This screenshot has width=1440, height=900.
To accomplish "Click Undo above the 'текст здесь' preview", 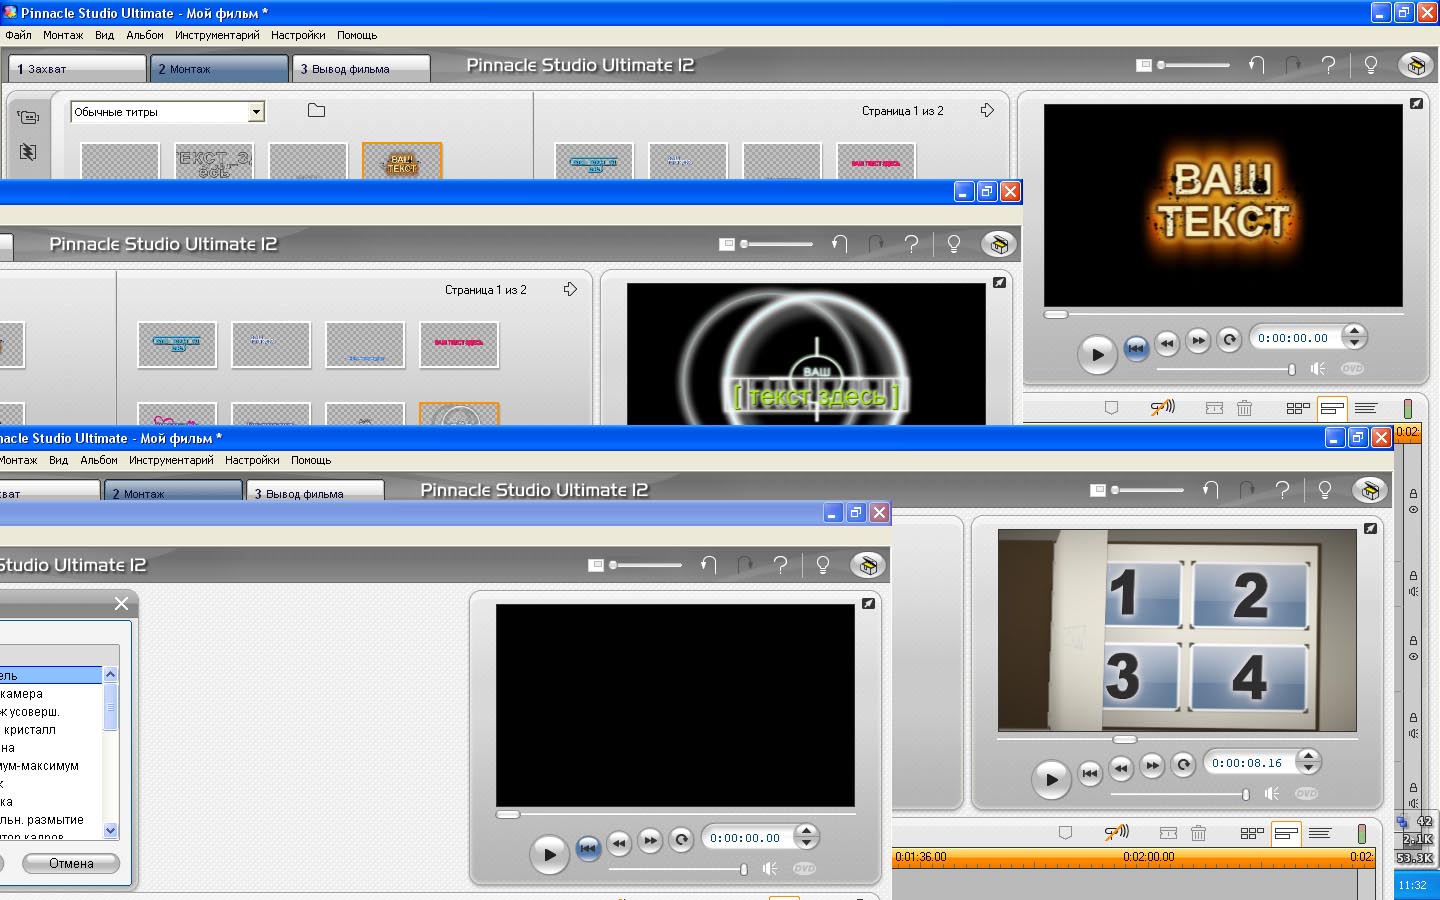I will pos(840,244).
